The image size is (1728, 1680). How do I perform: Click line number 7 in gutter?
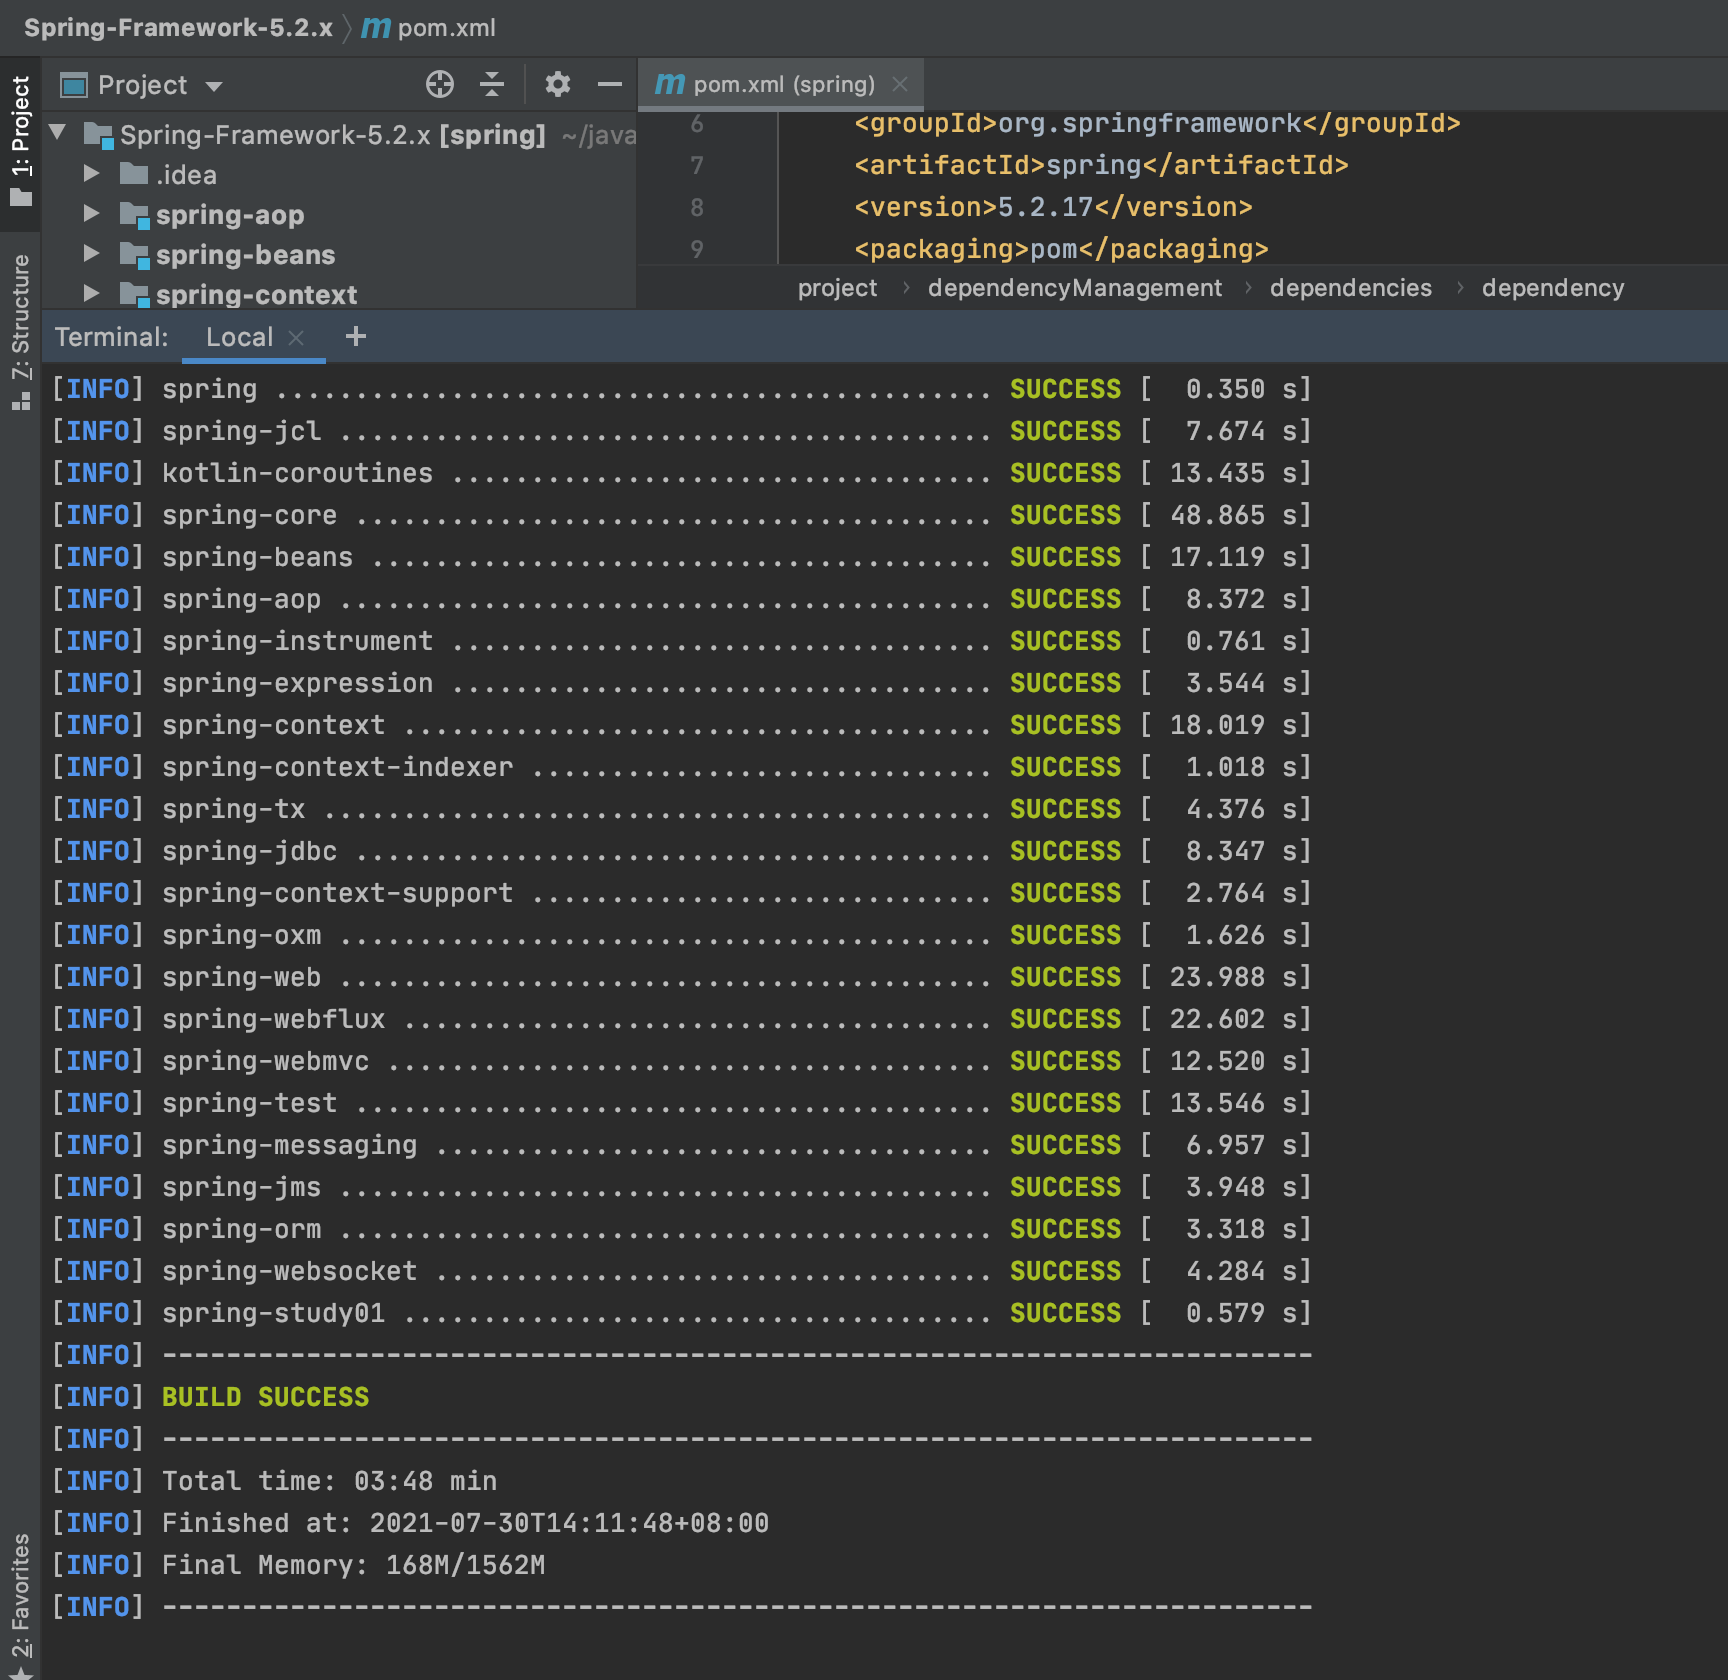697,165
